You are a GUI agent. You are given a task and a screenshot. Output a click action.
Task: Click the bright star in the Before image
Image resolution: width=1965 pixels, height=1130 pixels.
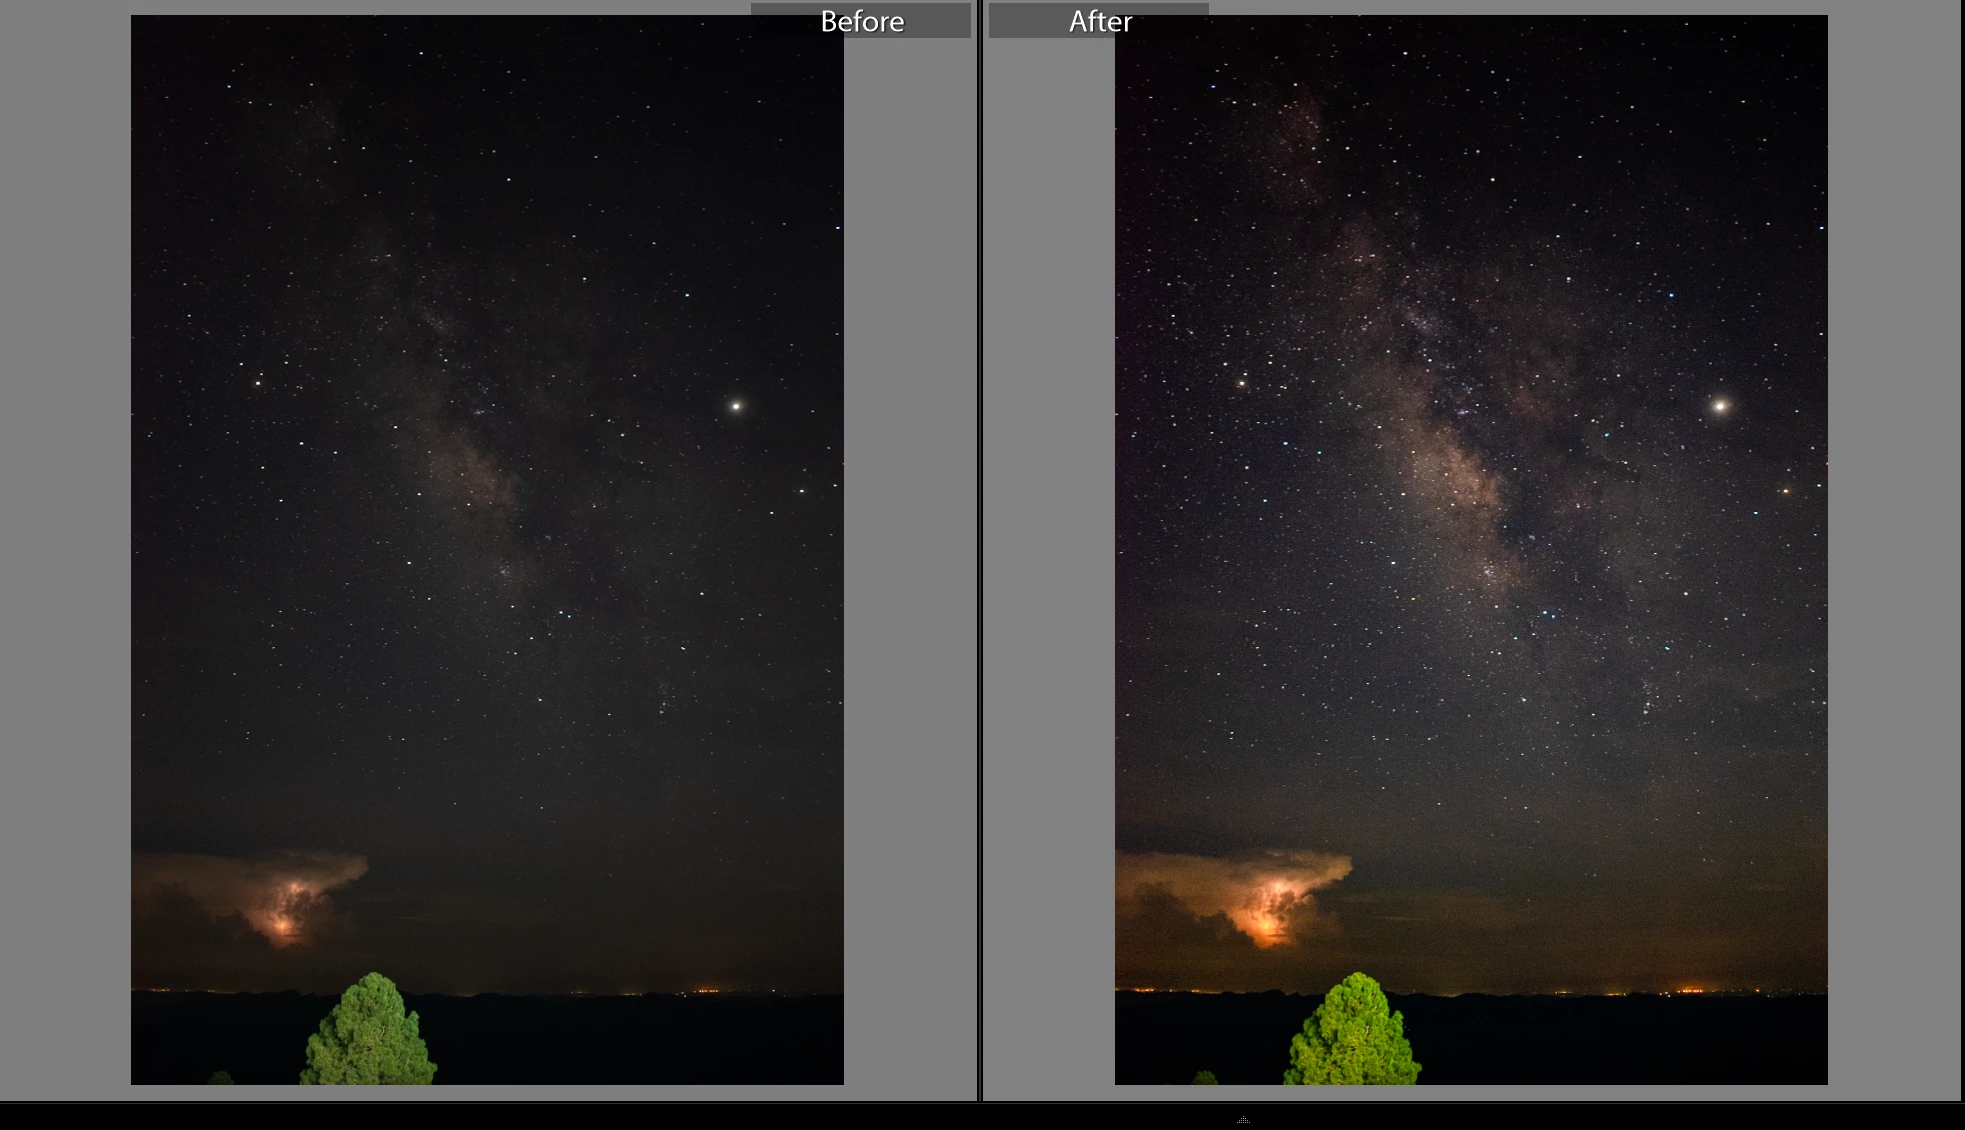(x=736, y=406)
